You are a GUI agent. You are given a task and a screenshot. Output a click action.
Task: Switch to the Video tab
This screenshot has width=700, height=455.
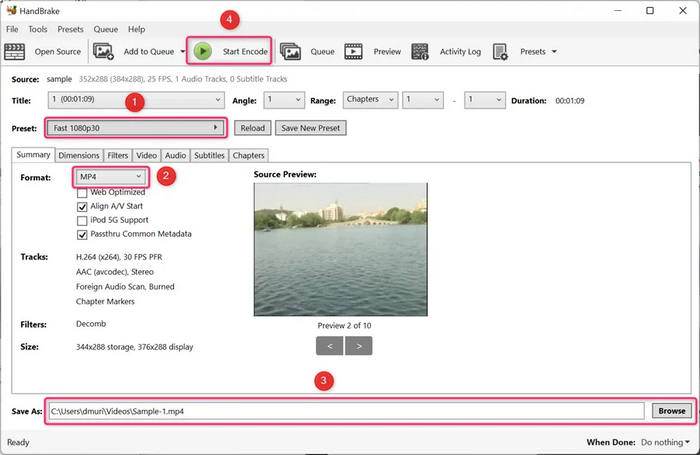146,155
